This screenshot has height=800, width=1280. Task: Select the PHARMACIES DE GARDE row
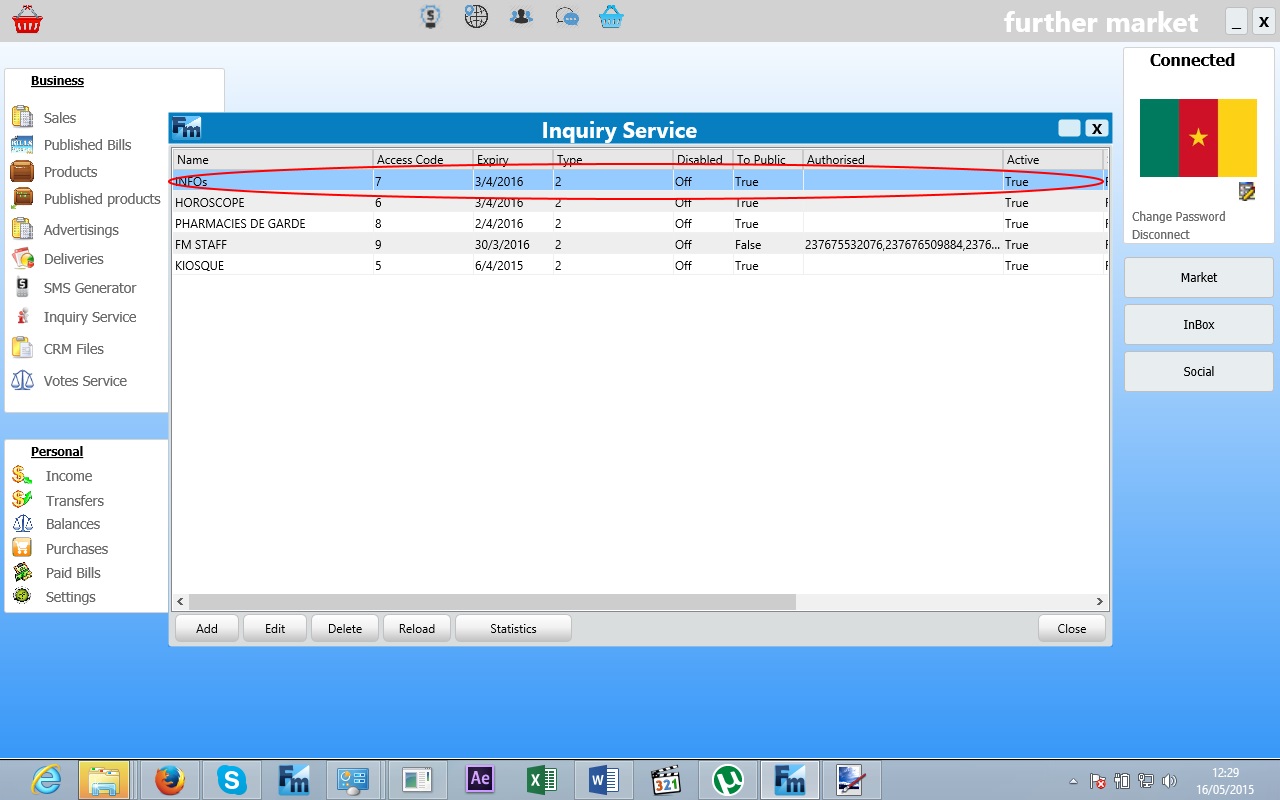tap(639, 223)
